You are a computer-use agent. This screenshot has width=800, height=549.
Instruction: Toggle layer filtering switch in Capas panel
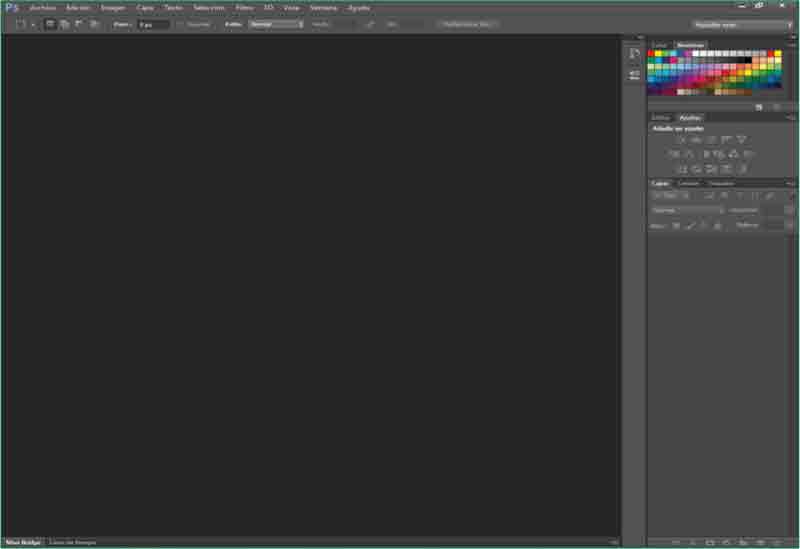coord(788,195)
